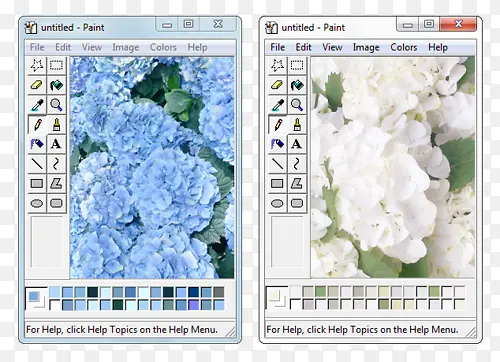Image resolution: width=500 pixels, height=362 pixels.
Task: Select the Text tool in the right Paint window
Action: tap(297, 144)
